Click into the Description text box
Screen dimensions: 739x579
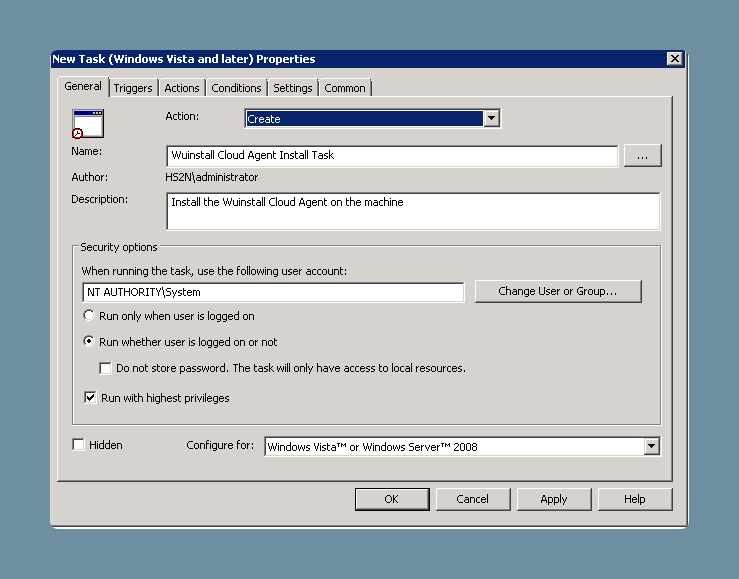[x=413, y=211]
